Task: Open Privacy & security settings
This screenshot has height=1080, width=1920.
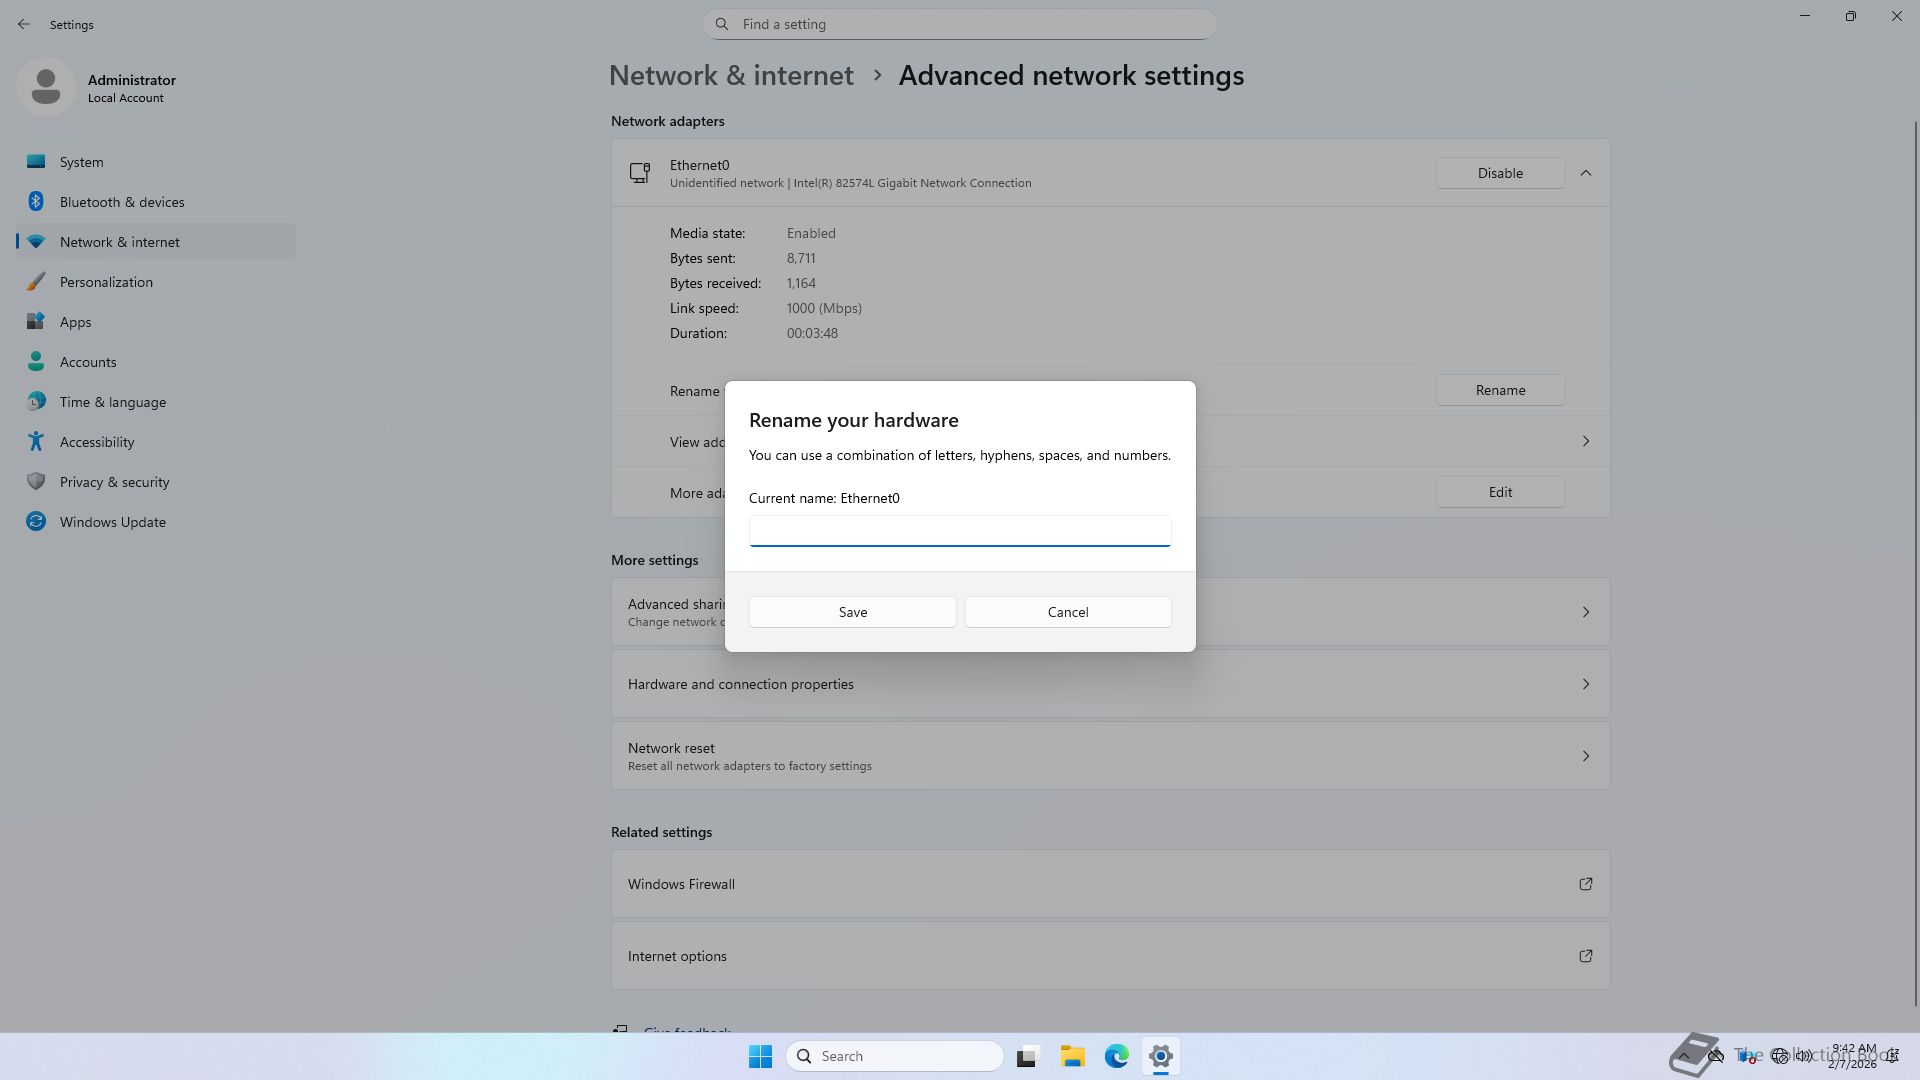Action: pyautogui.click(x=114, y=482)
